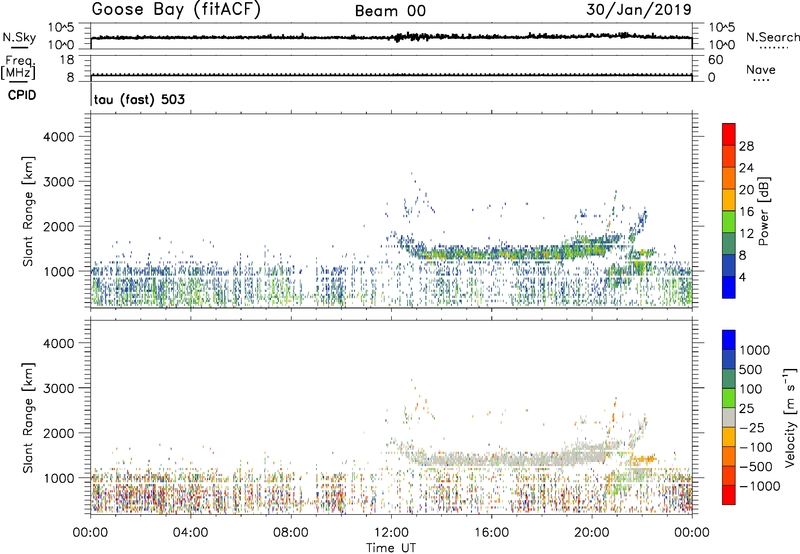Click the power panel 'Slant Range [km]' axis title

click(x=28, y=211)
